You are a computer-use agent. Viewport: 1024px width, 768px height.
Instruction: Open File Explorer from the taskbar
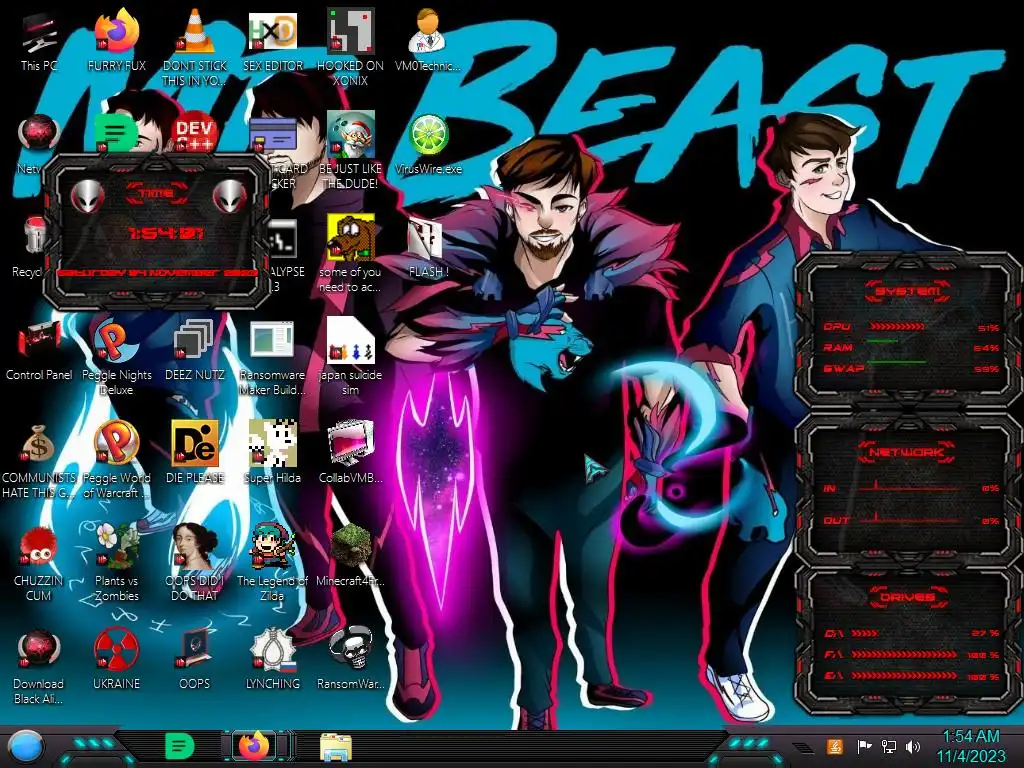point(336,748)
